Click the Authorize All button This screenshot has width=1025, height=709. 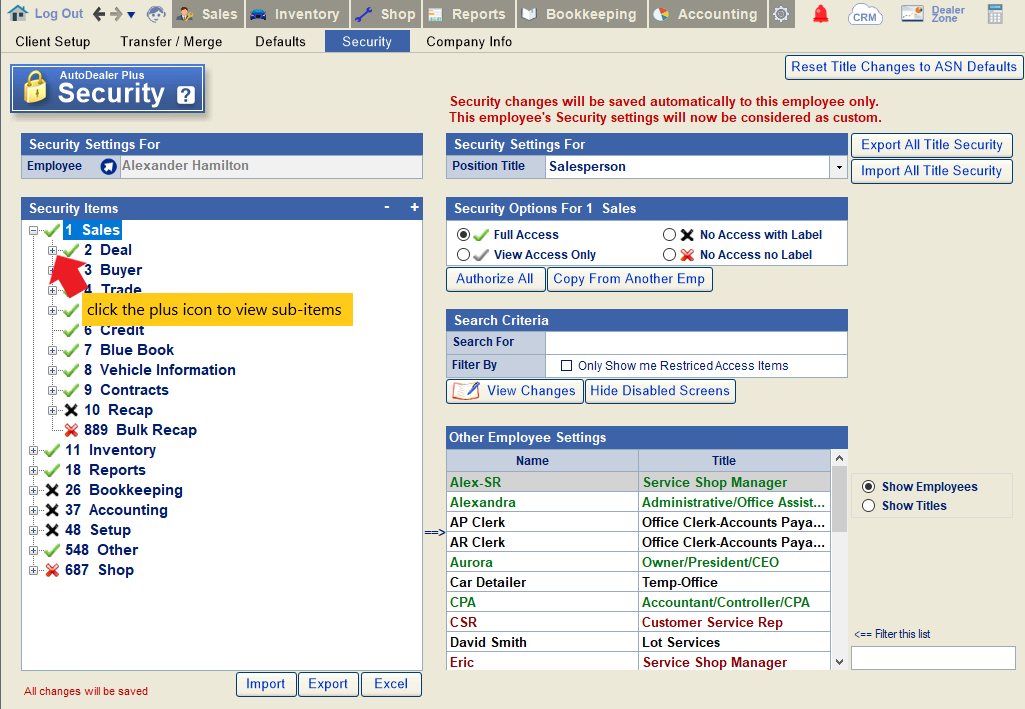coord(495,279)
